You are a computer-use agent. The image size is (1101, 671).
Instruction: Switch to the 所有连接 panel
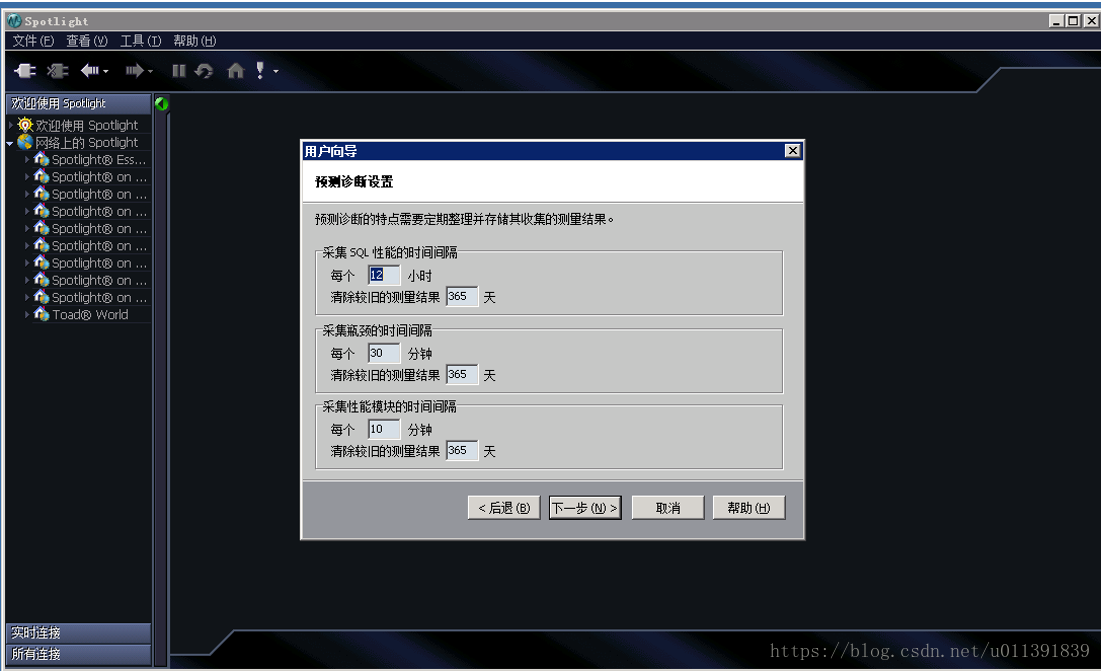(79, 654)
